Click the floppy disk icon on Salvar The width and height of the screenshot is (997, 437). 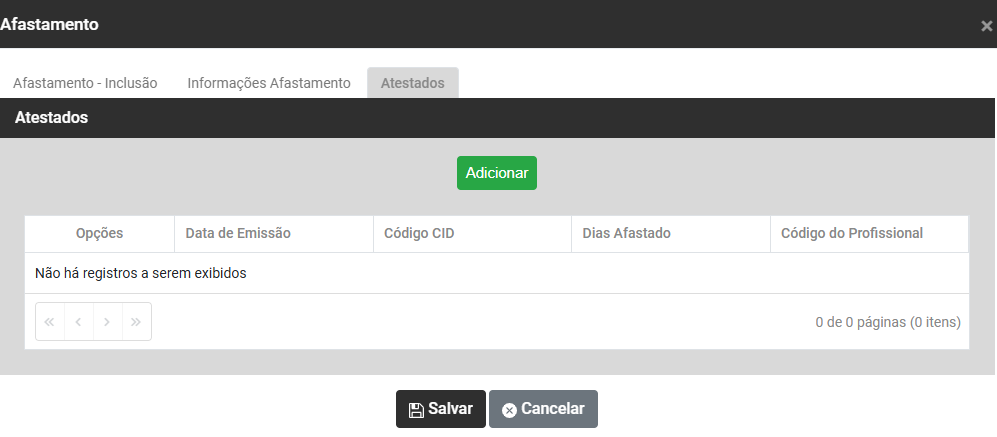(x=416, y=410)
